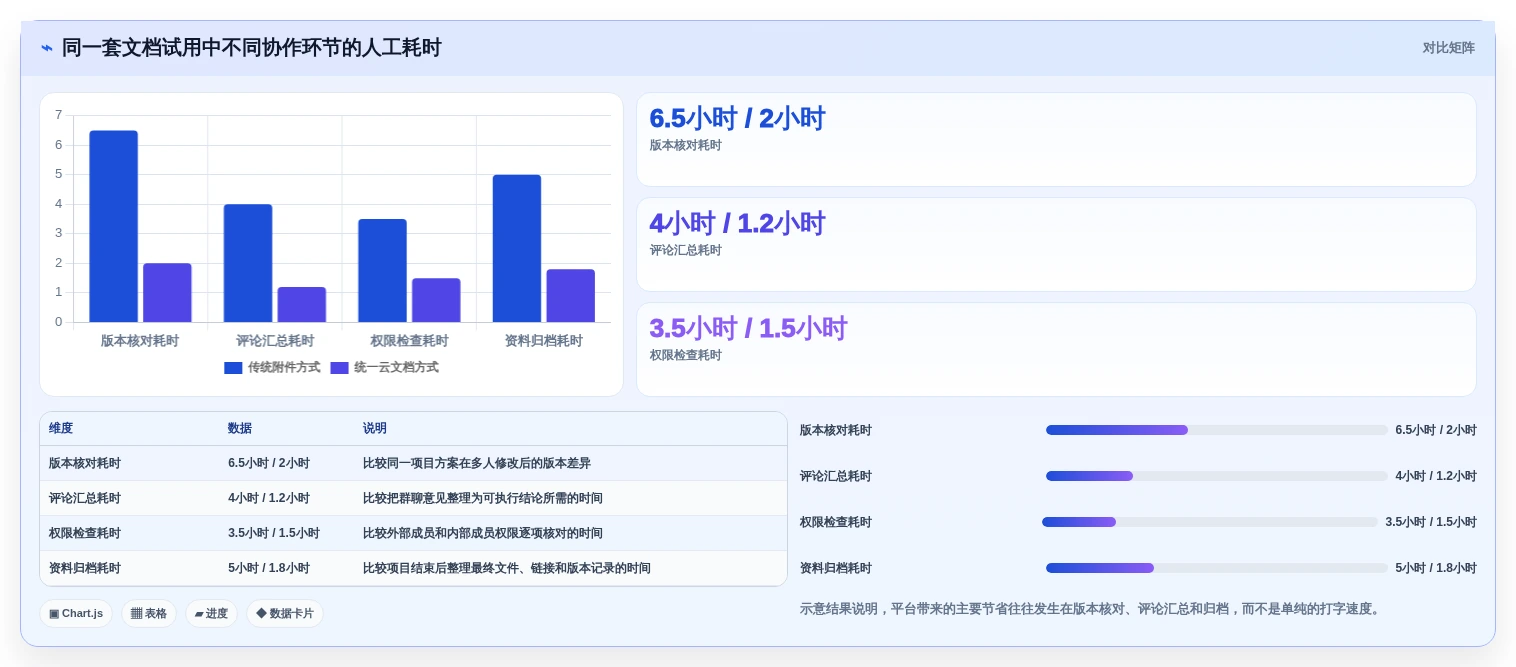Click the 版本核对耗时 x-axis label
The image size is (1516, 667).
pos(140,341)
